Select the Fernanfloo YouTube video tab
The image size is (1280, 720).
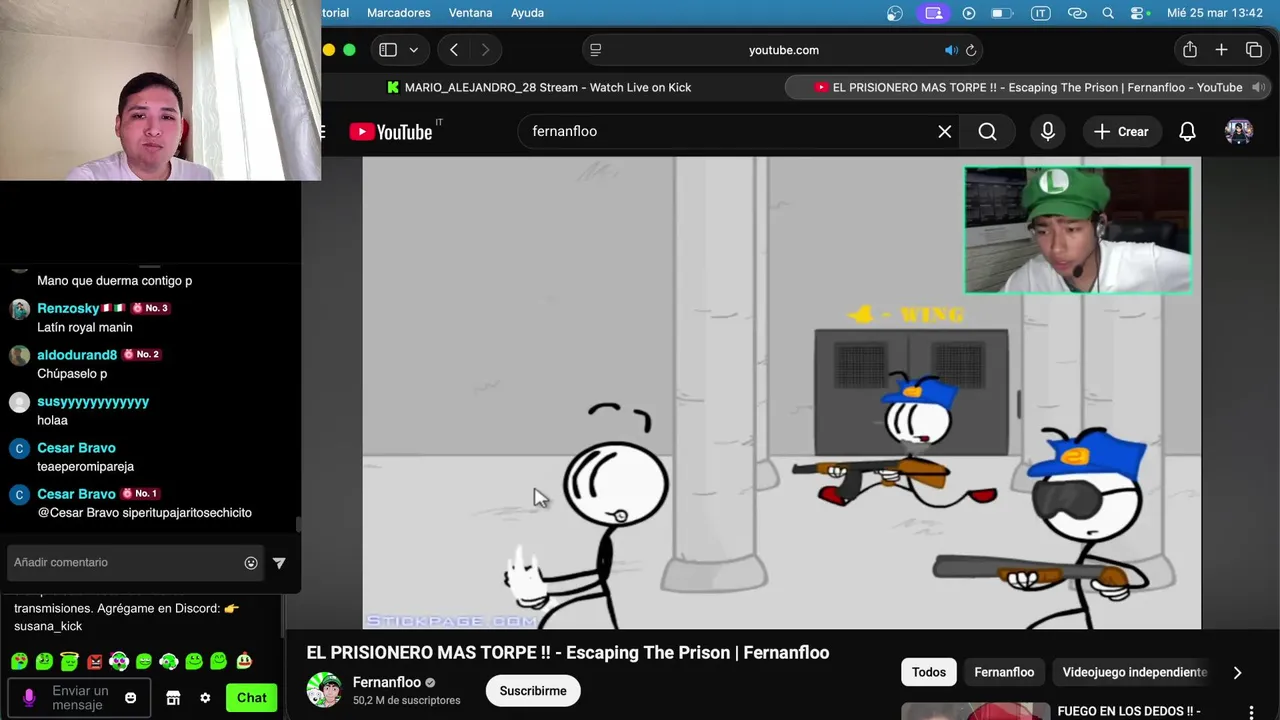tap(1028, 87)
